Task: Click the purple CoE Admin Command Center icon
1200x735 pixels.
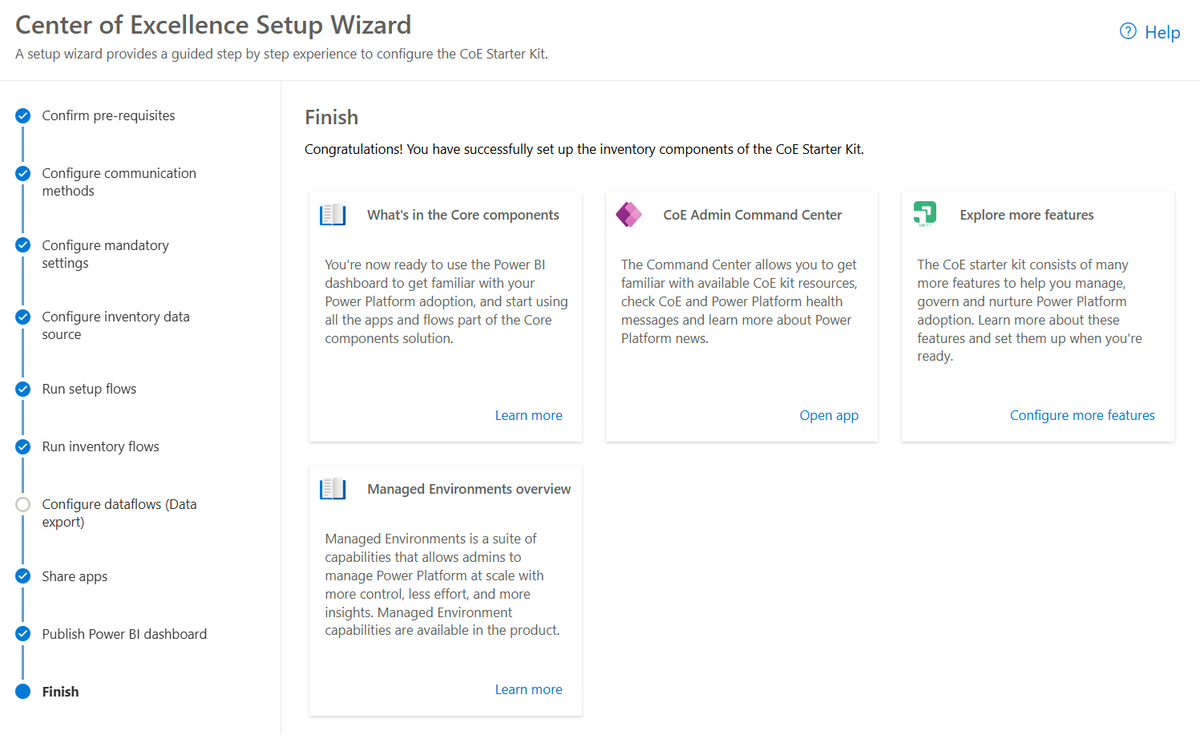Action: (629, 215)
